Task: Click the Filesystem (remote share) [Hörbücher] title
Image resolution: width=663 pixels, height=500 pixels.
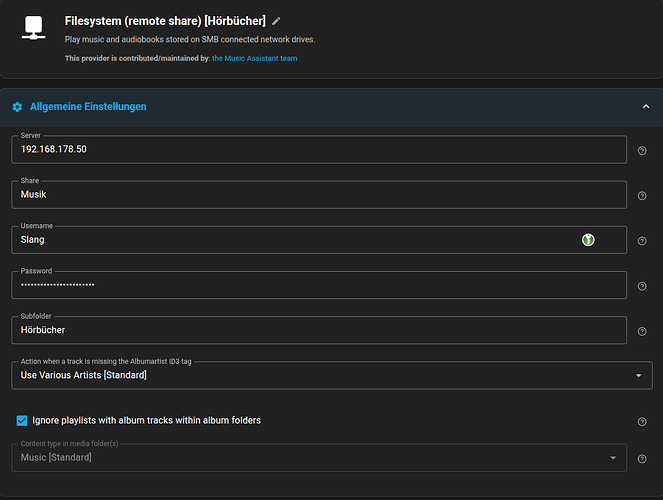Action: [165, 21]
